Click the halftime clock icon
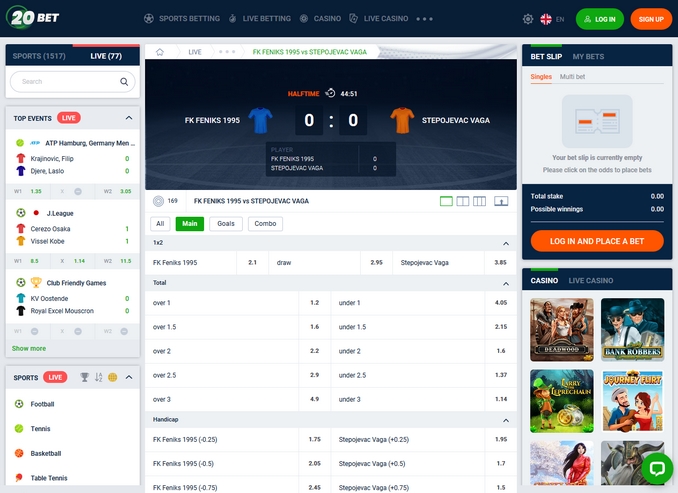This screenshot has width=678, height=493. click(x=330, y=93)
